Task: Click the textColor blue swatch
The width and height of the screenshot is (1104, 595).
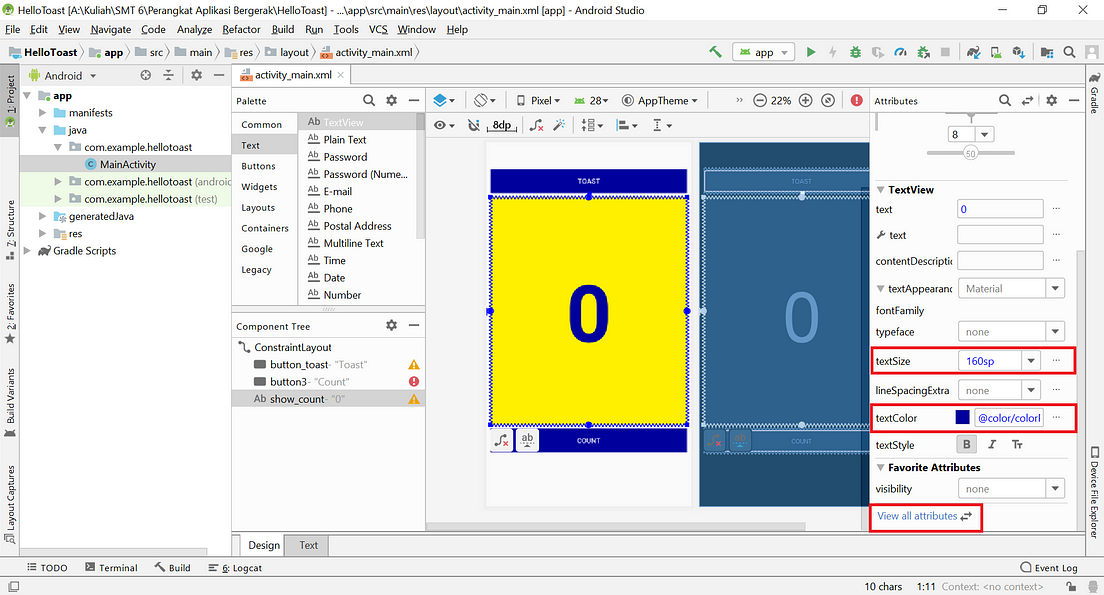Action: [x=962, y=418]
